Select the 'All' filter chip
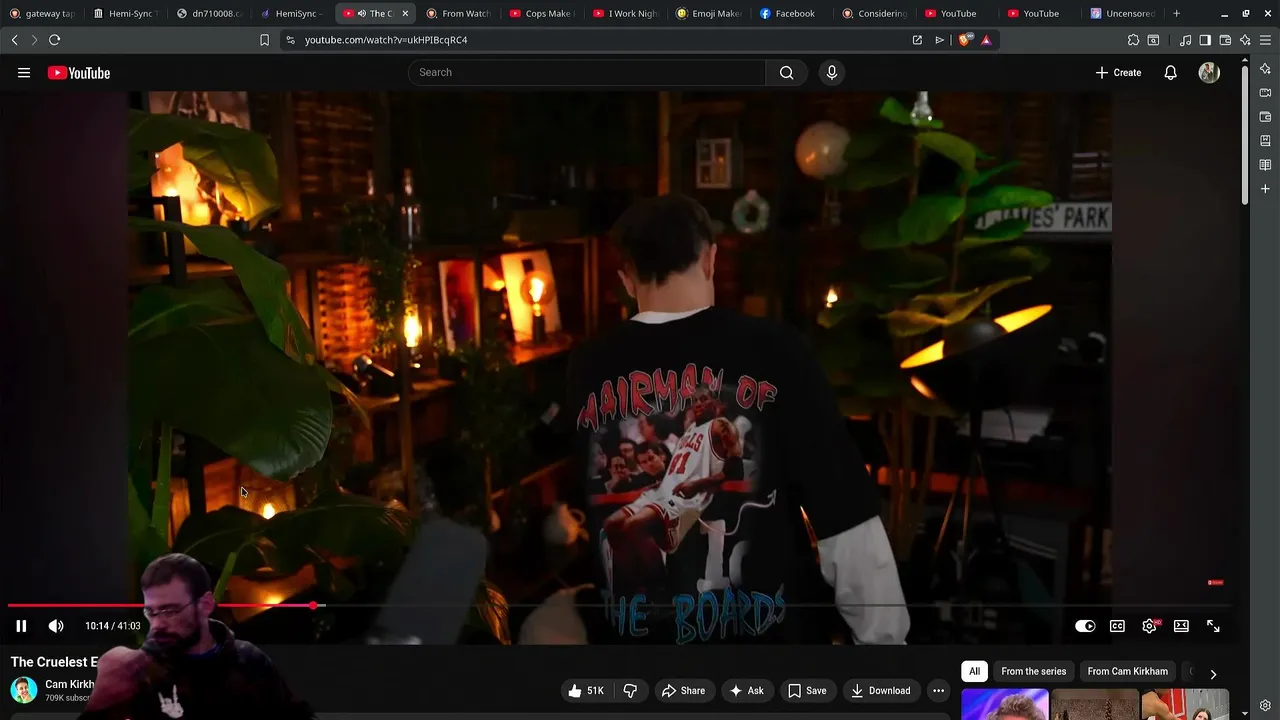Image resolution: width=1280 pixels, height=720 pixels. point(974,672)
